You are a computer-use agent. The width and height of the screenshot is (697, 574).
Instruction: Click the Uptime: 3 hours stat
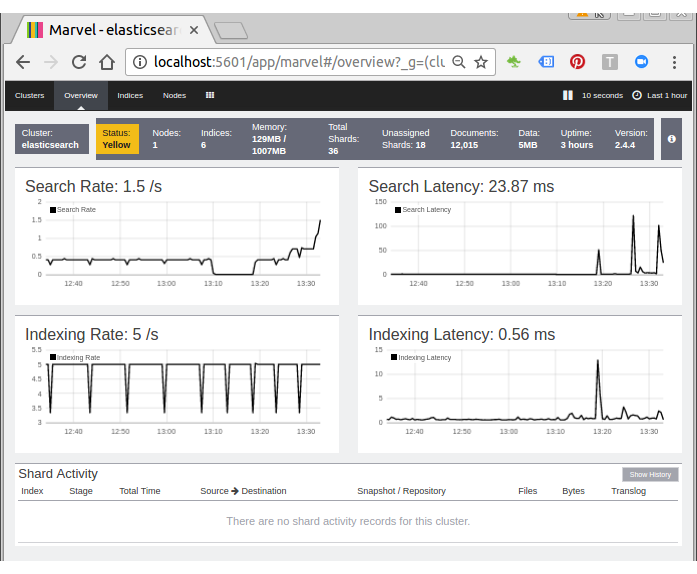click(x=577, y=139)
